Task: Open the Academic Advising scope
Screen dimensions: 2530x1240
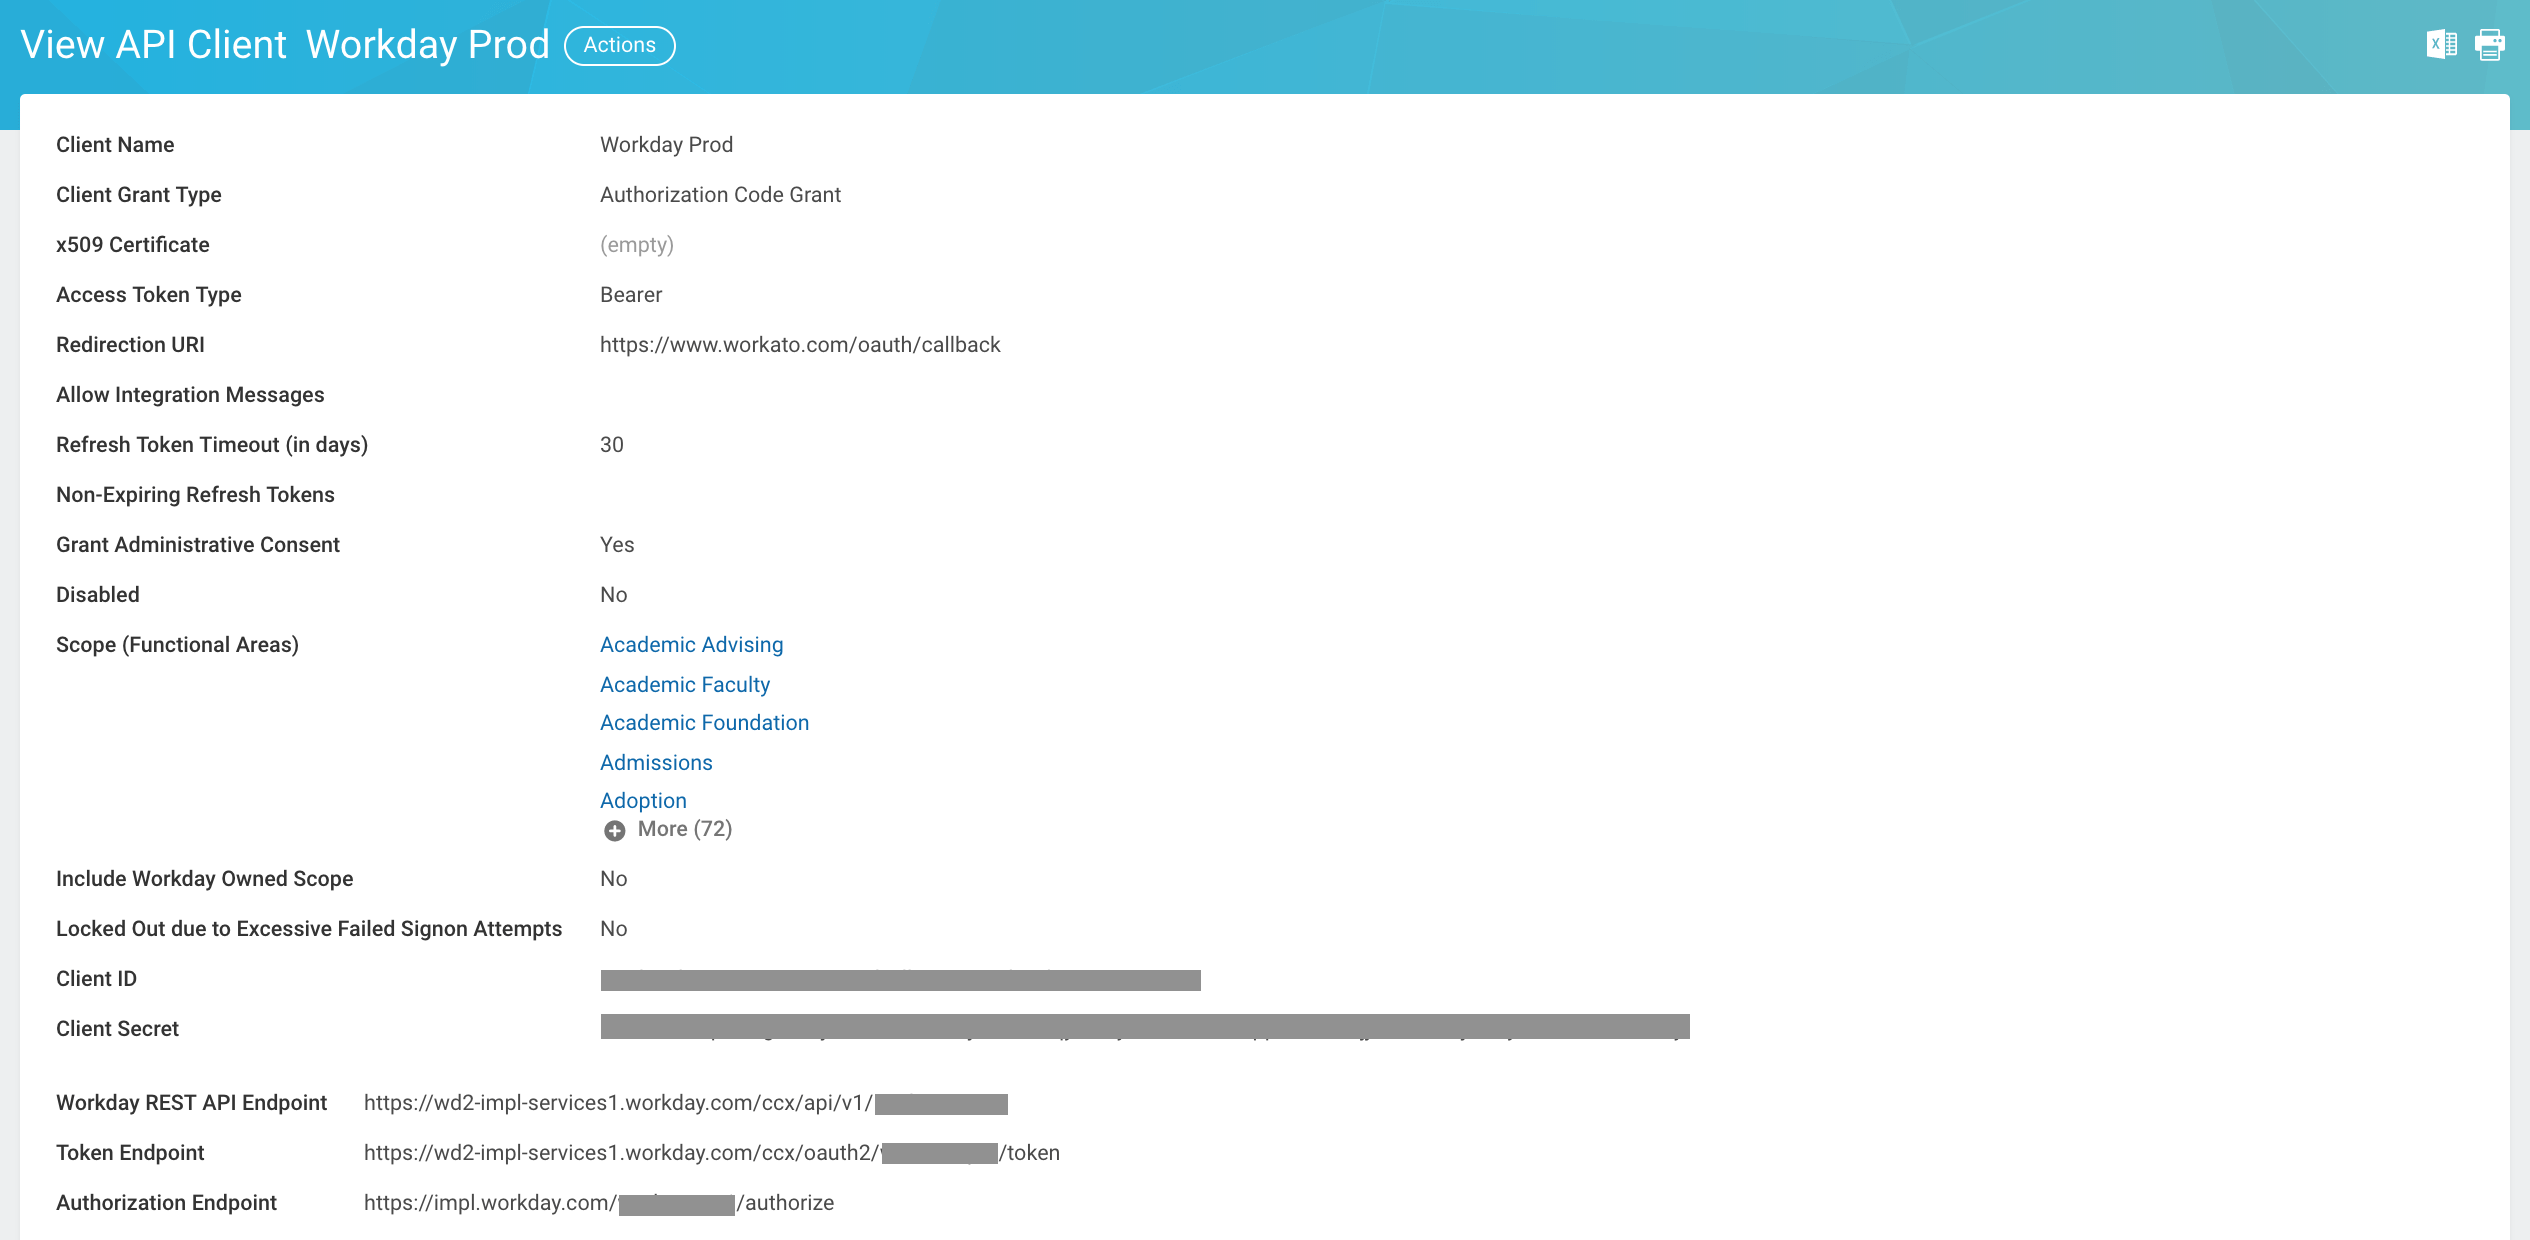Action: 691,644
